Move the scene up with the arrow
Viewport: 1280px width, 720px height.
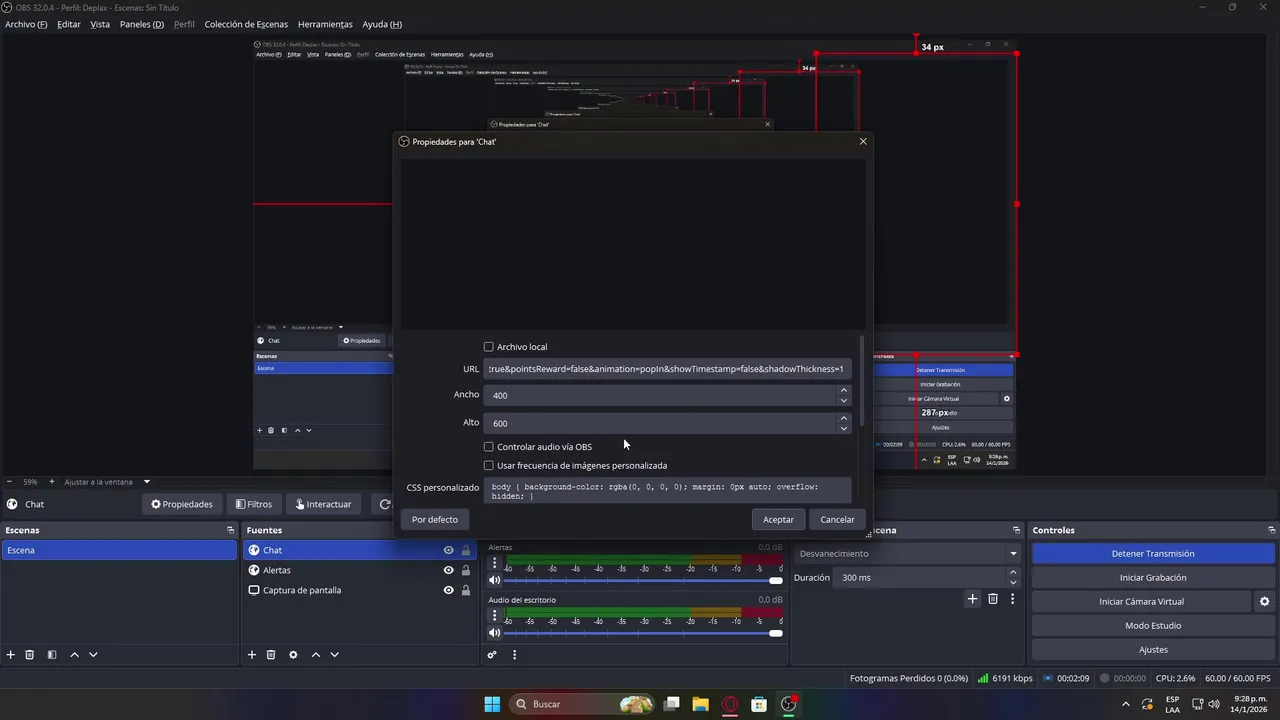click(74, 655)
